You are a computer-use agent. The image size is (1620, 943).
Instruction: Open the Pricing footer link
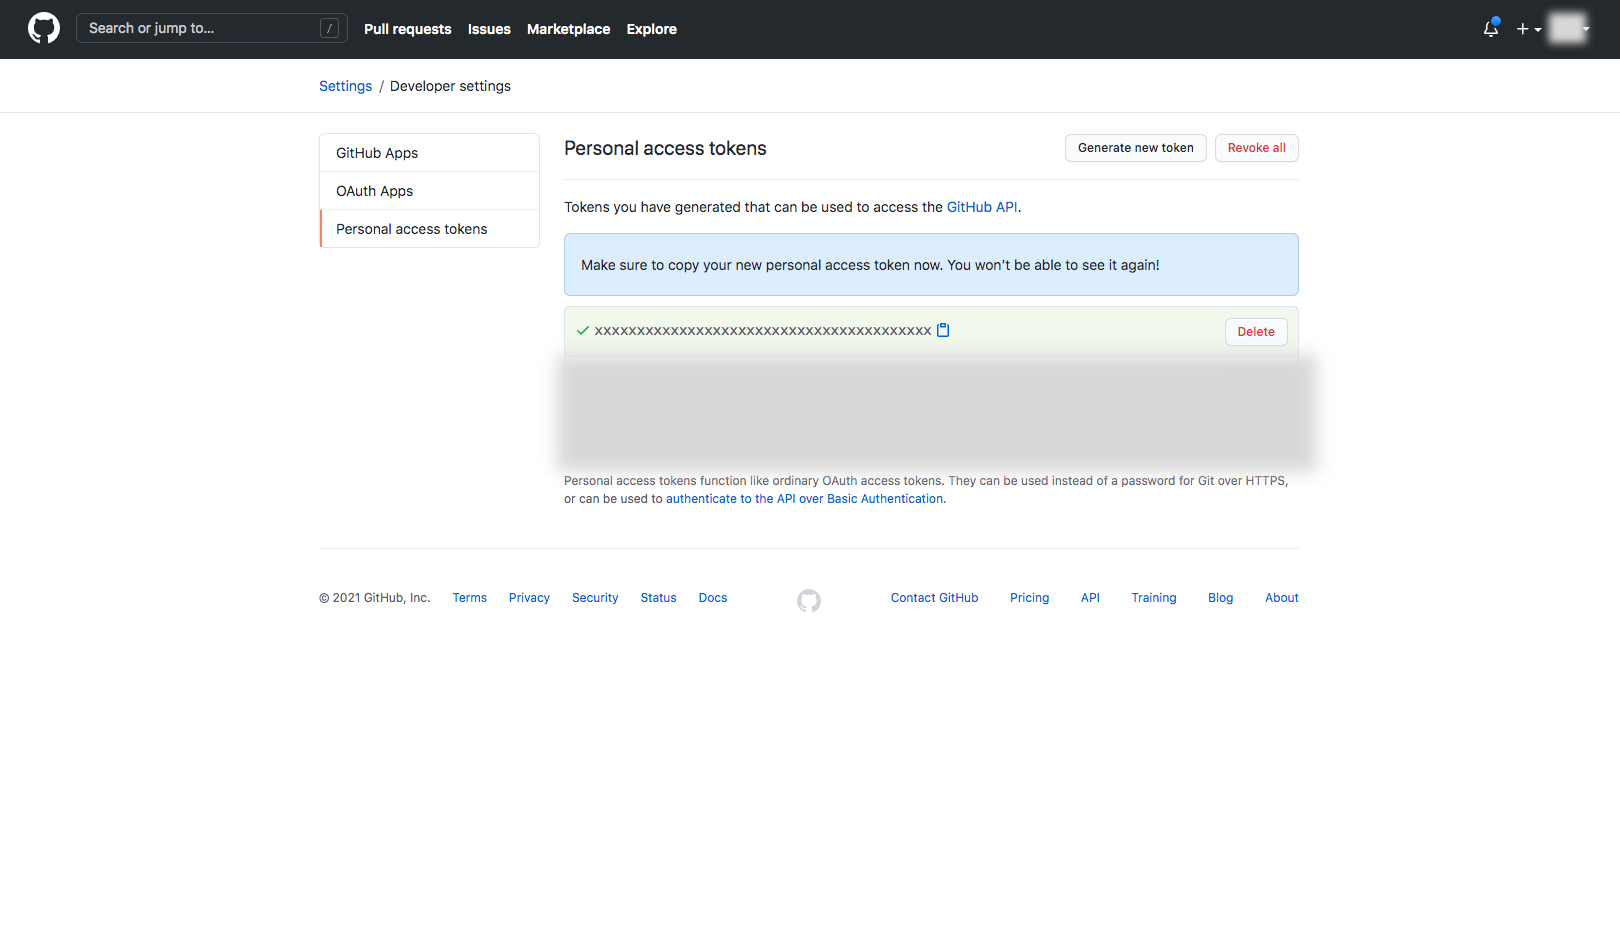(1029, 598)
